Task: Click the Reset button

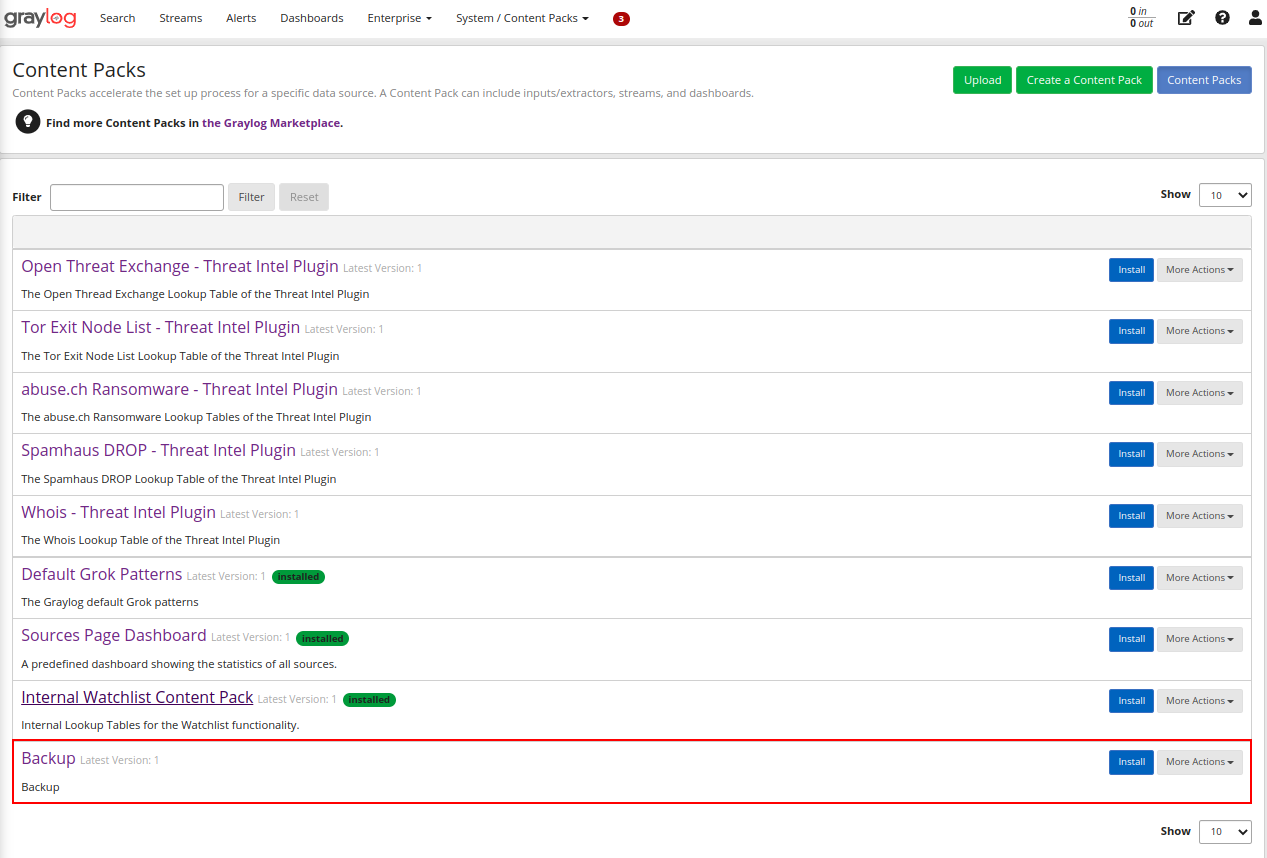Action: [304, 197]
